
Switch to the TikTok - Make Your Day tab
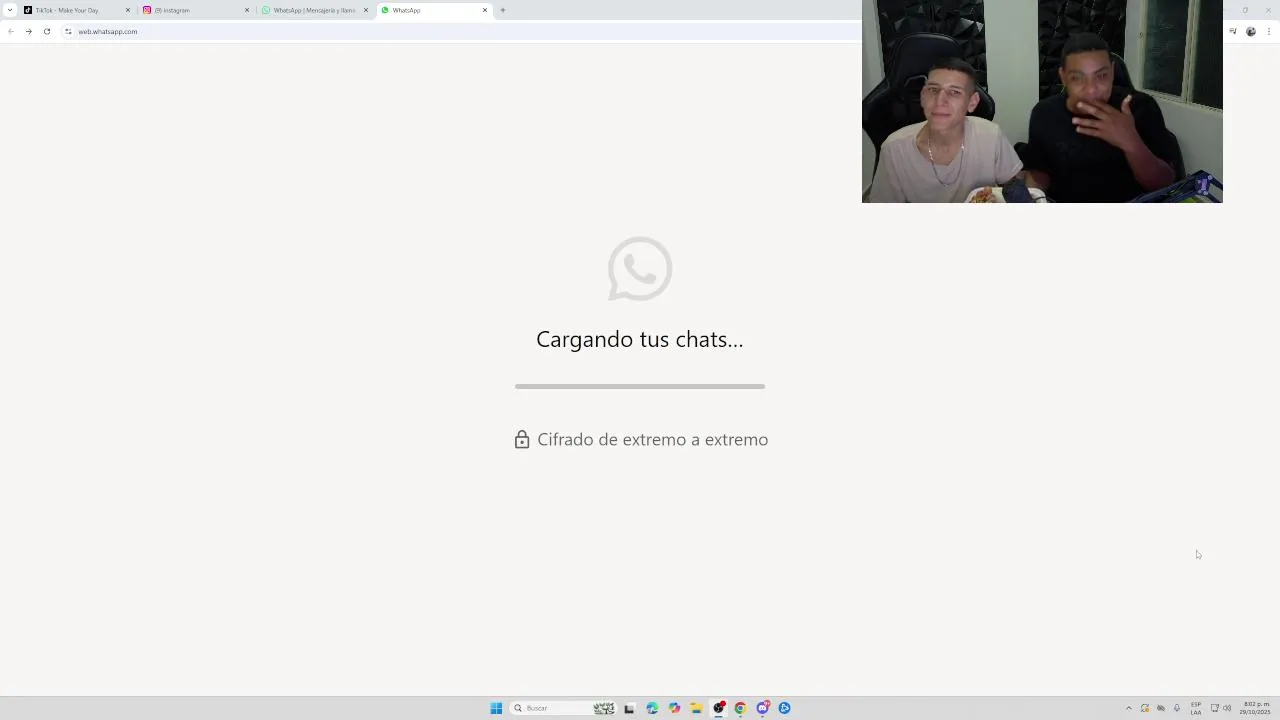[76, 10]
